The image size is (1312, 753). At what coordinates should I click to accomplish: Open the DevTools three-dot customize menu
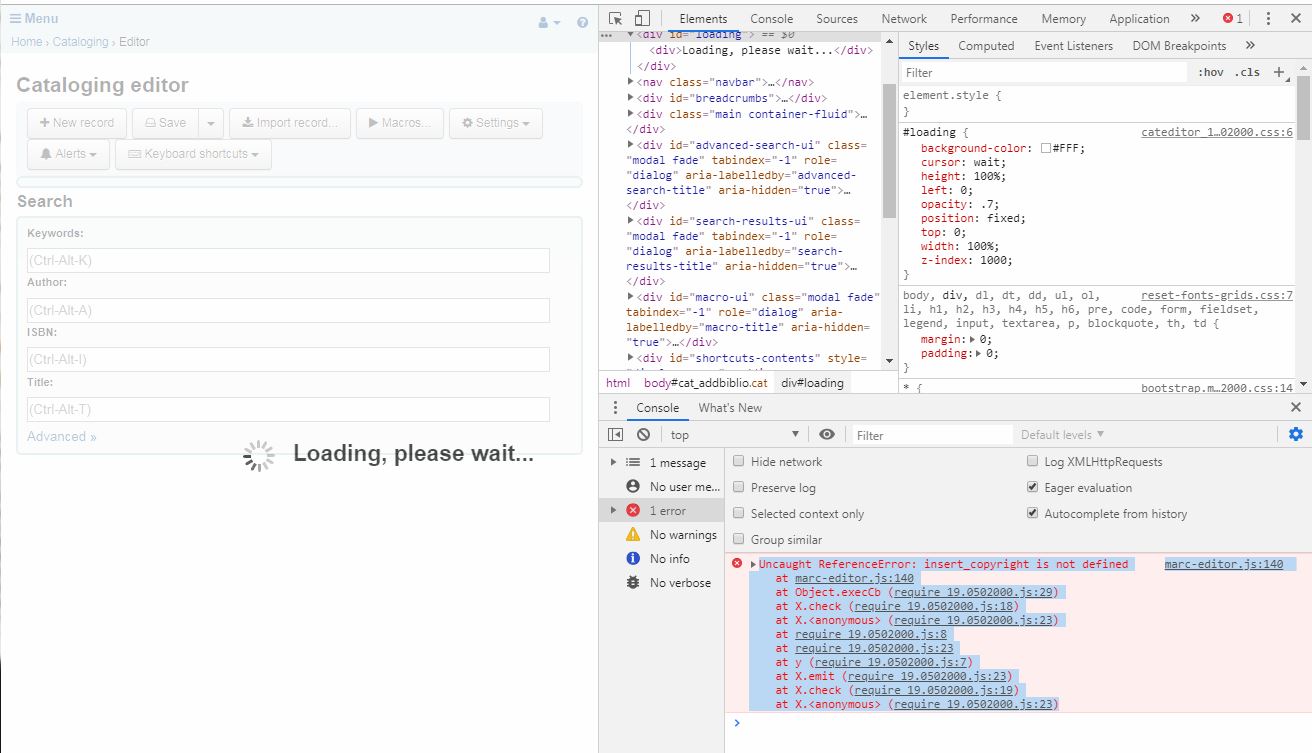[1268, 19]
